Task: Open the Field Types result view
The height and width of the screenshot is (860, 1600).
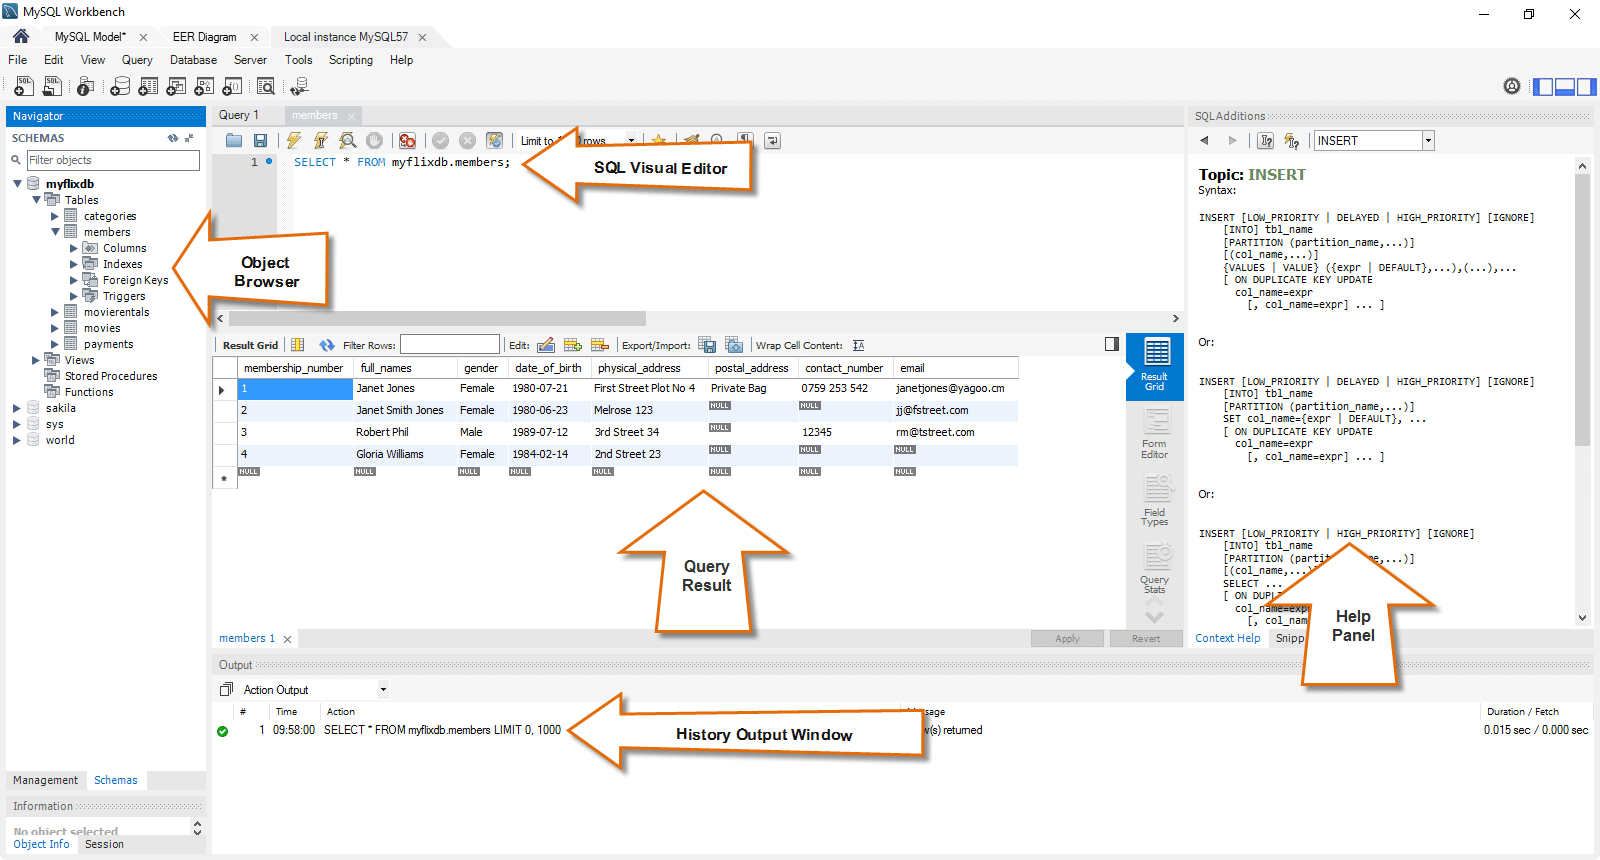Action: point(1155,501)
